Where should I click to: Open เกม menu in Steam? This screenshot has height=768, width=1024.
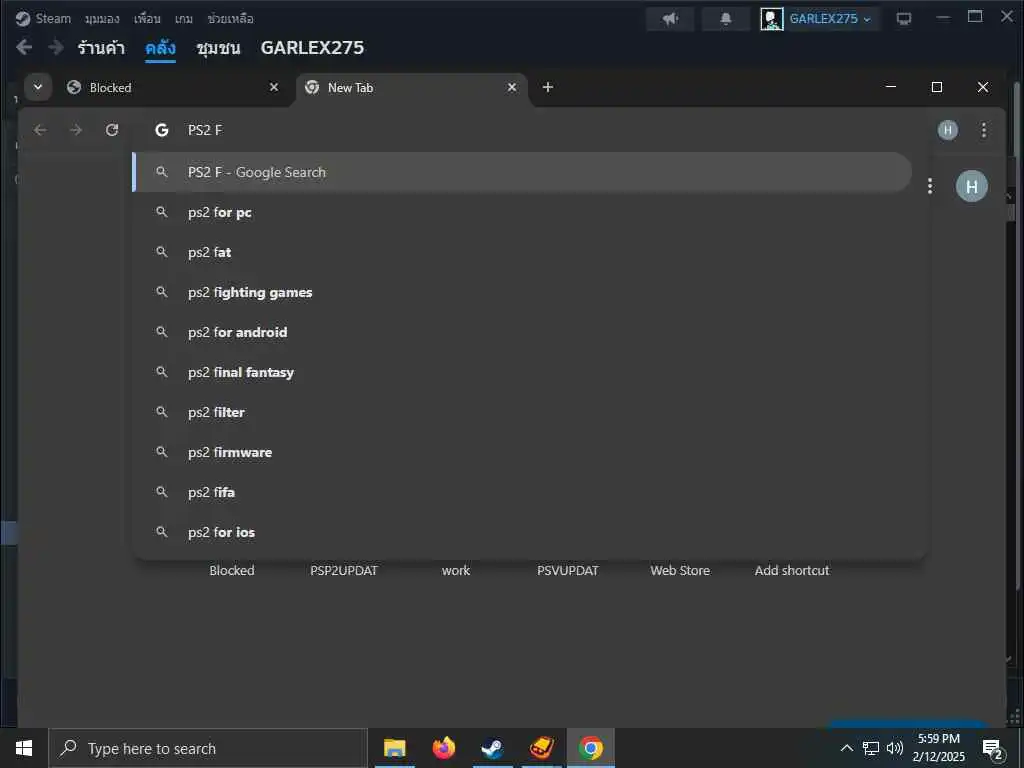[184, 18]
